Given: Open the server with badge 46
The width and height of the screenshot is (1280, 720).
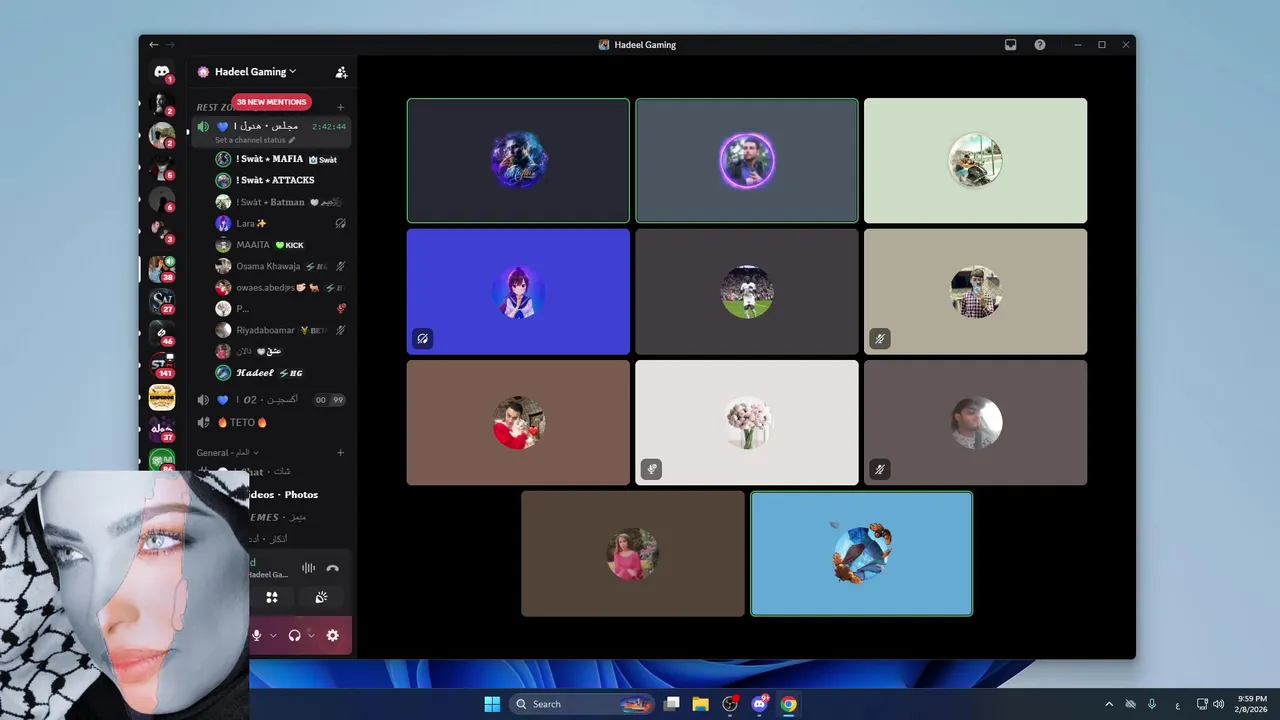Looking at the screenshot, I should pos(161,333).
